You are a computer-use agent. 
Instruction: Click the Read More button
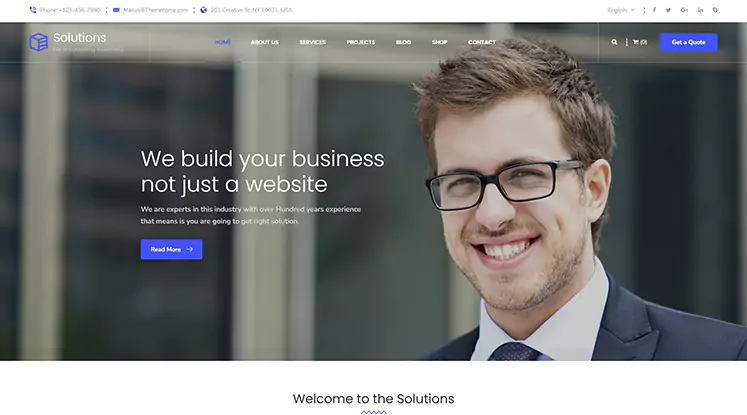point(172,249)
